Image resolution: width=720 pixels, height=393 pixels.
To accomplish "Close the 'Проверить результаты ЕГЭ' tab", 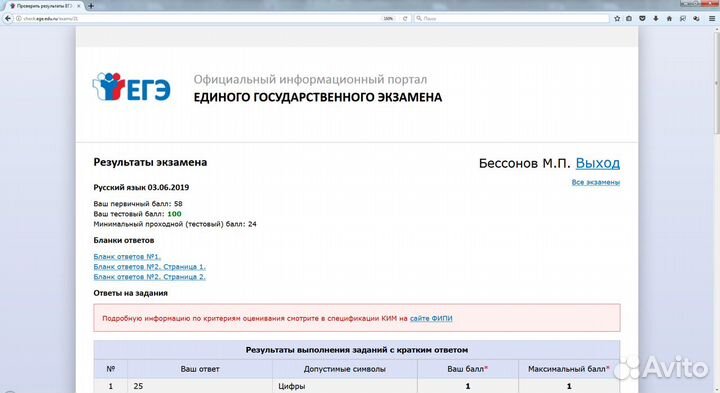I will (x=79, y=6).
